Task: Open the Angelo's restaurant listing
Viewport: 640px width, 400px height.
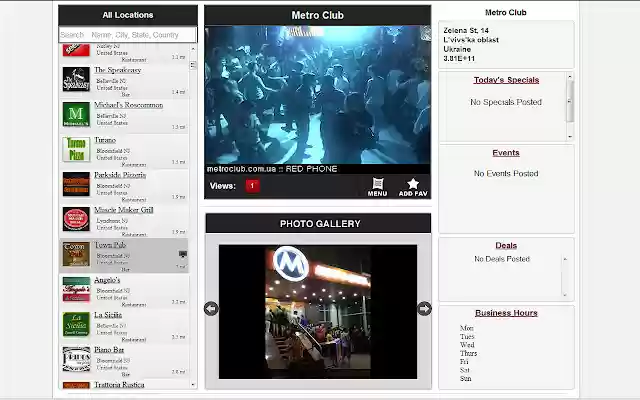Action: click(107, 281)
